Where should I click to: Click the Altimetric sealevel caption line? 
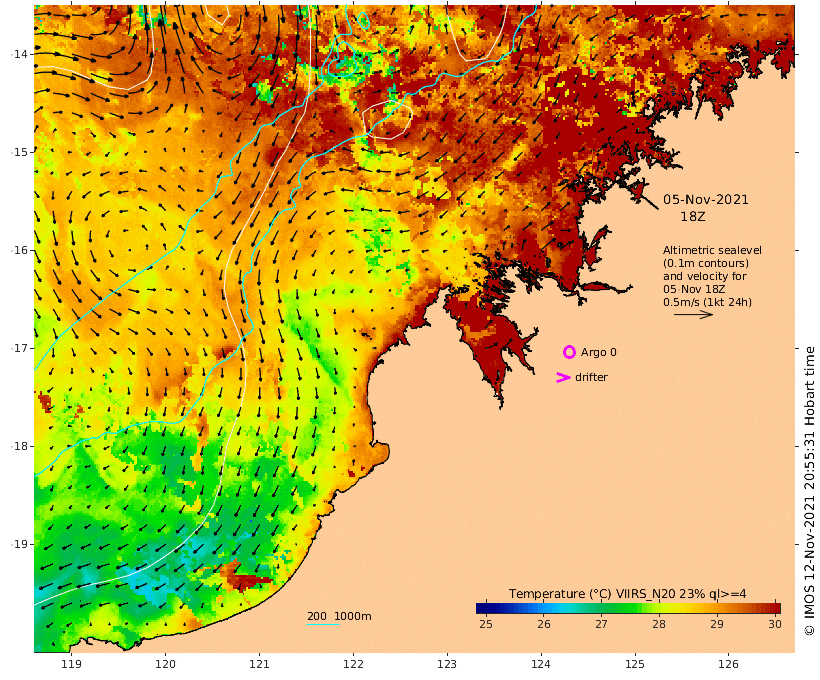[712, 251]
